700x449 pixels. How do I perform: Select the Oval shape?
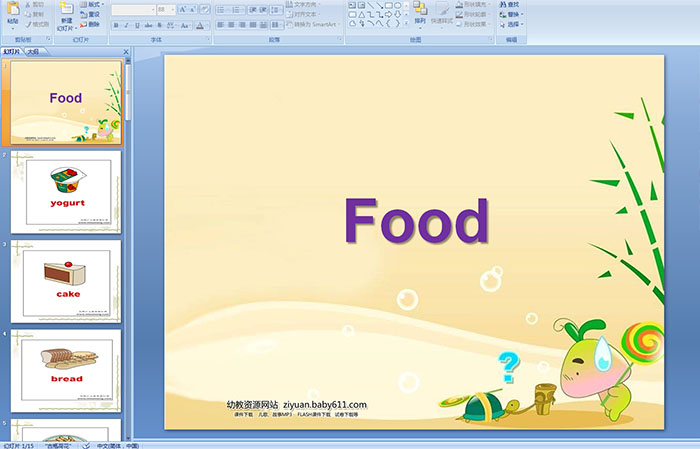[x=397, y=5]
